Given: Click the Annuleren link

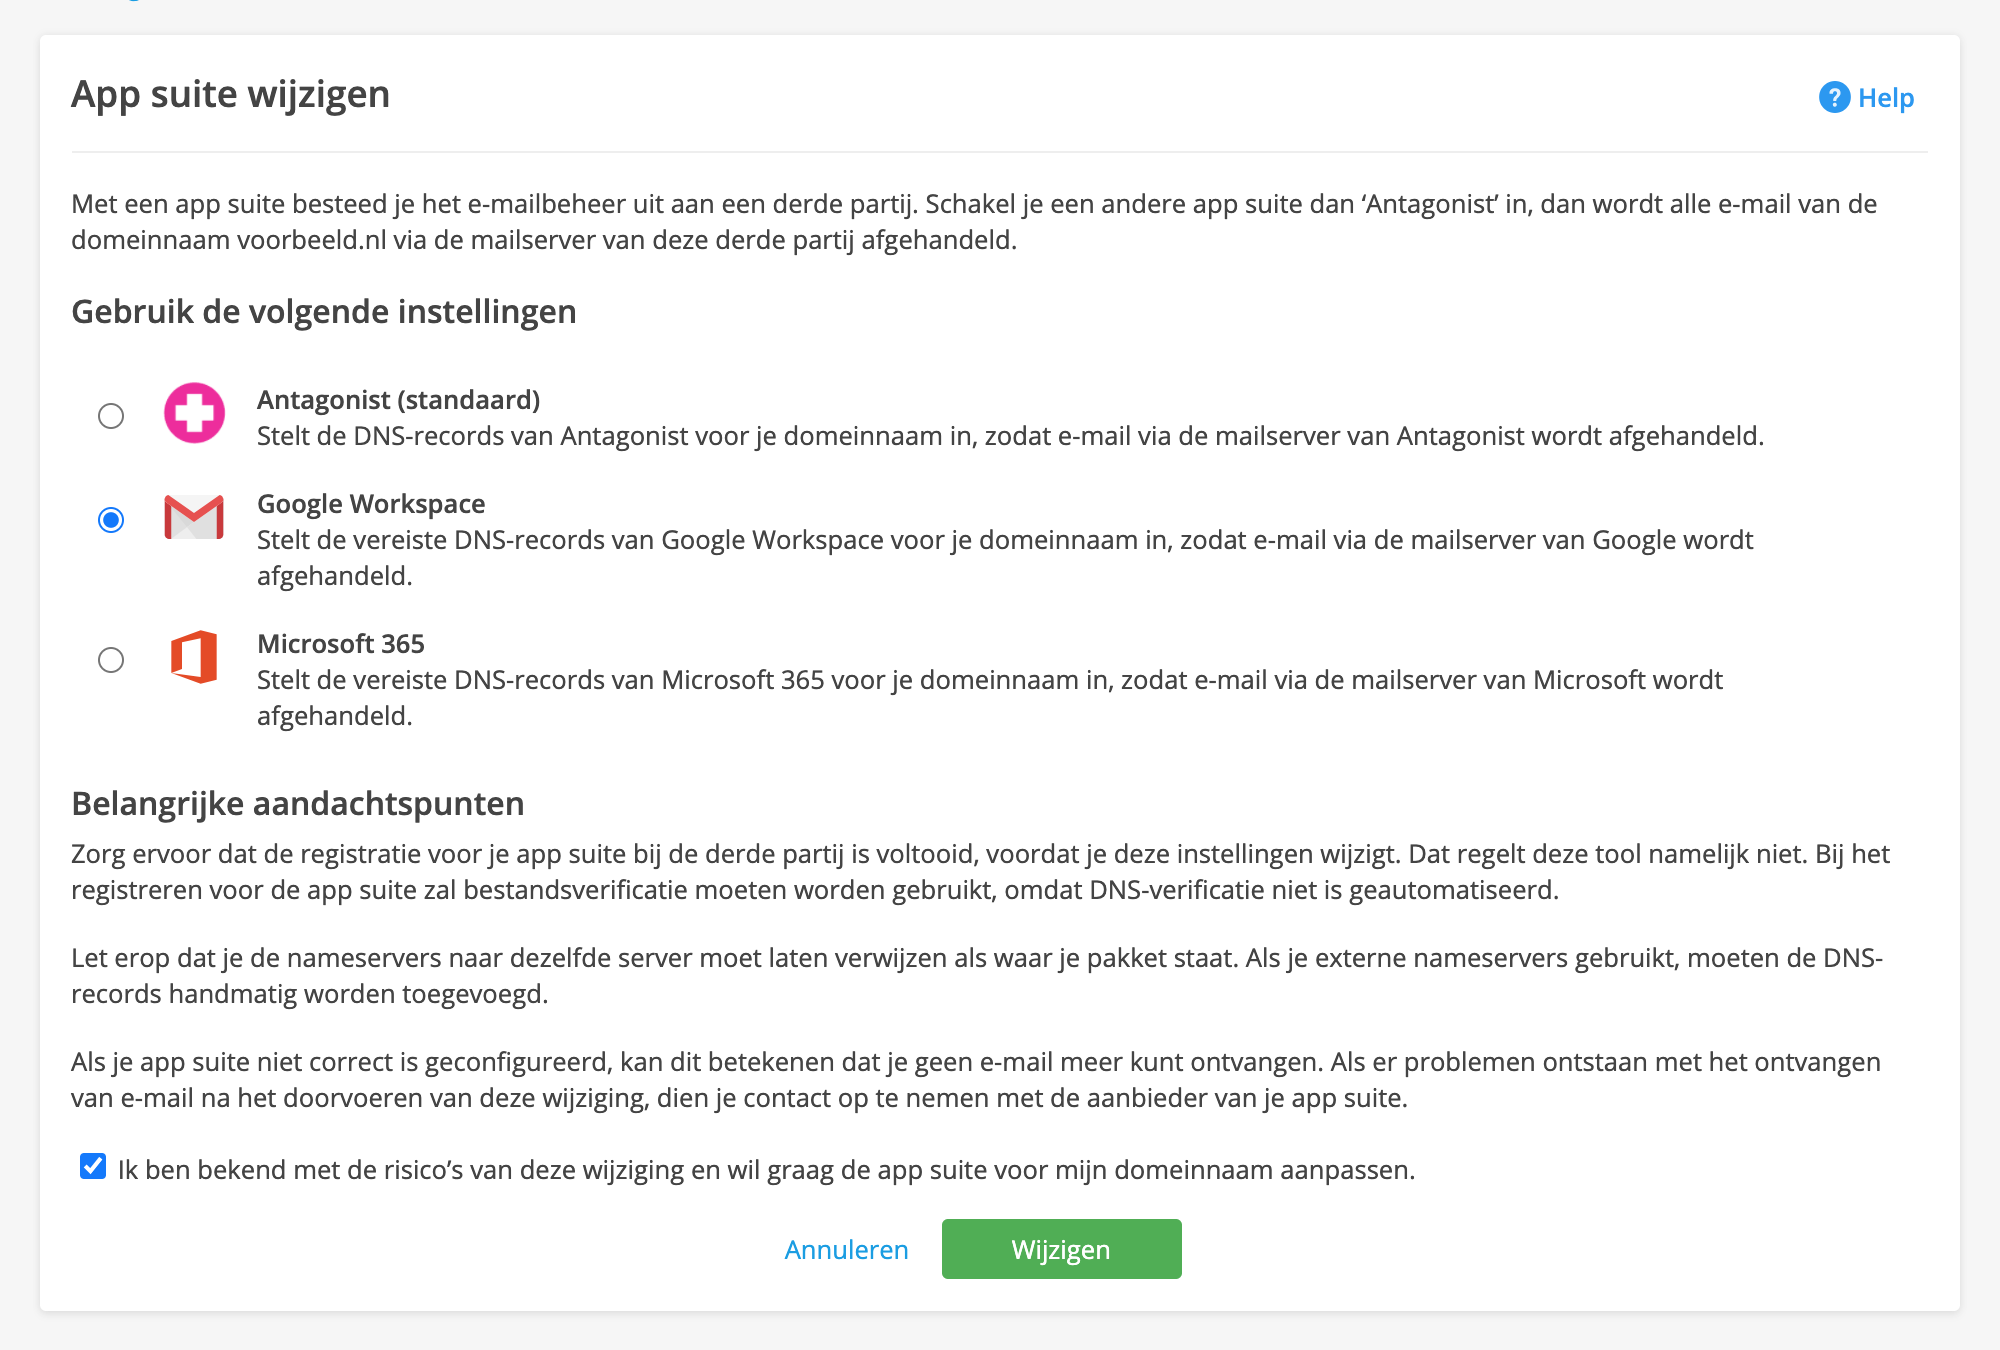Looking at the screenshot, I should 846,1248.
